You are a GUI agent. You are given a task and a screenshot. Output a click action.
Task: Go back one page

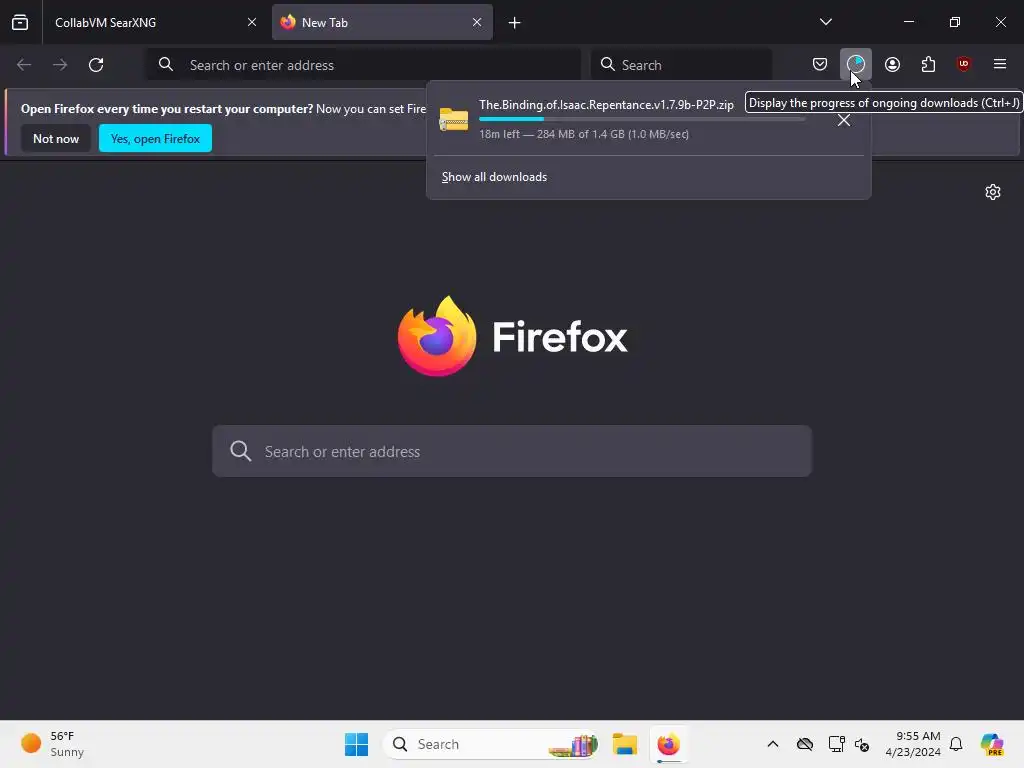[x=24, y=65]
